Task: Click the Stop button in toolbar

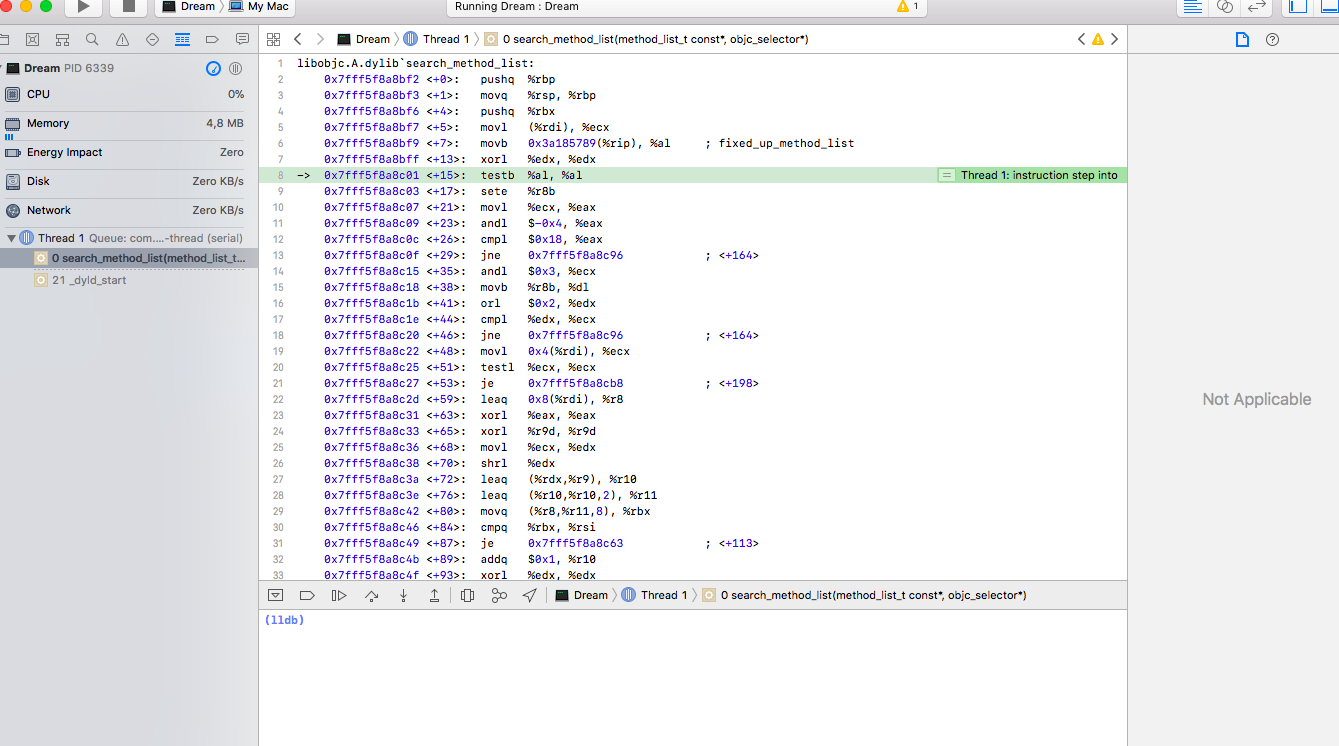Action: (128, 6)
